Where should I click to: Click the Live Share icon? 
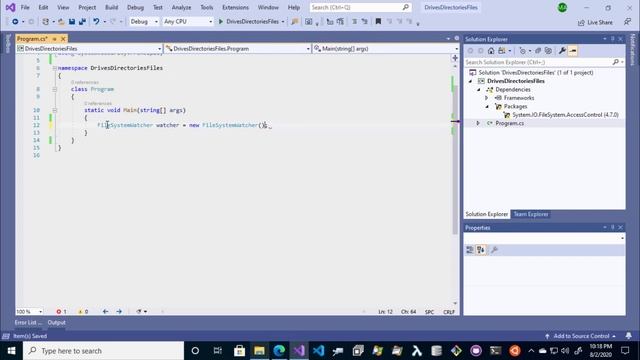(581, 23)
